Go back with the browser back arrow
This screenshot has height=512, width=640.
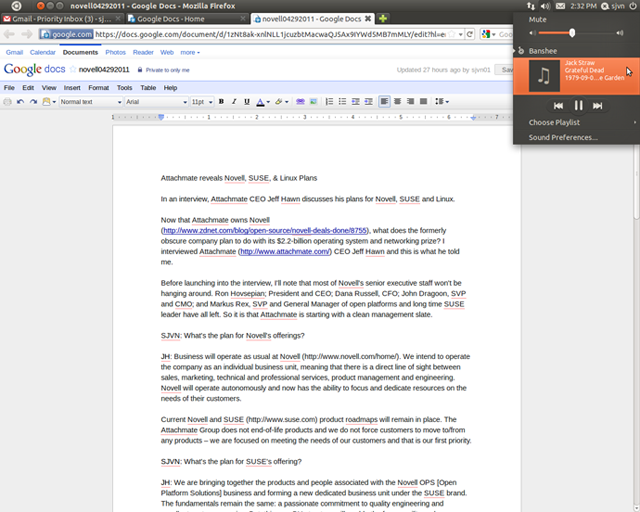click(9, 34)
